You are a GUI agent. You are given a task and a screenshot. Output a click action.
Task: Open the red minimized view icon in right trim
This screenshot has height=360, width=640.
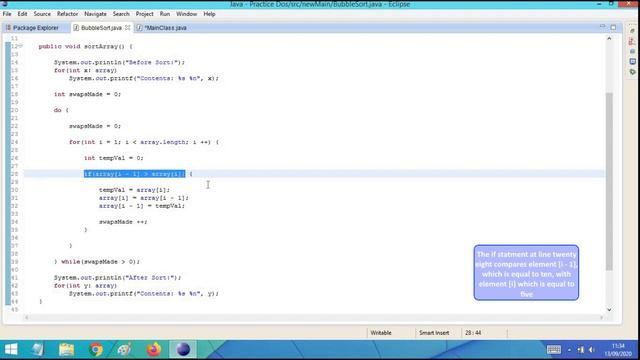point(632,41)
